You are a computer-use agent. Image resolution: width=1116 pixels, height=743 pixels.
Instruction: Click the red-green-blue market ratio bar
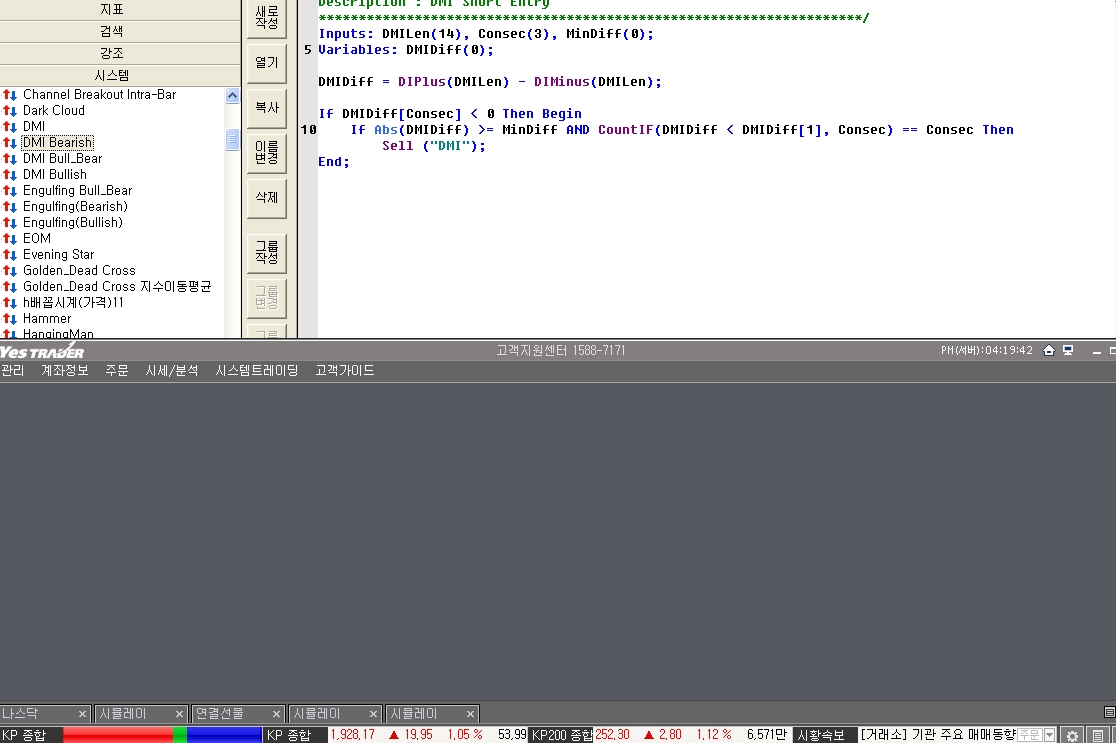[x=162, y=735]
